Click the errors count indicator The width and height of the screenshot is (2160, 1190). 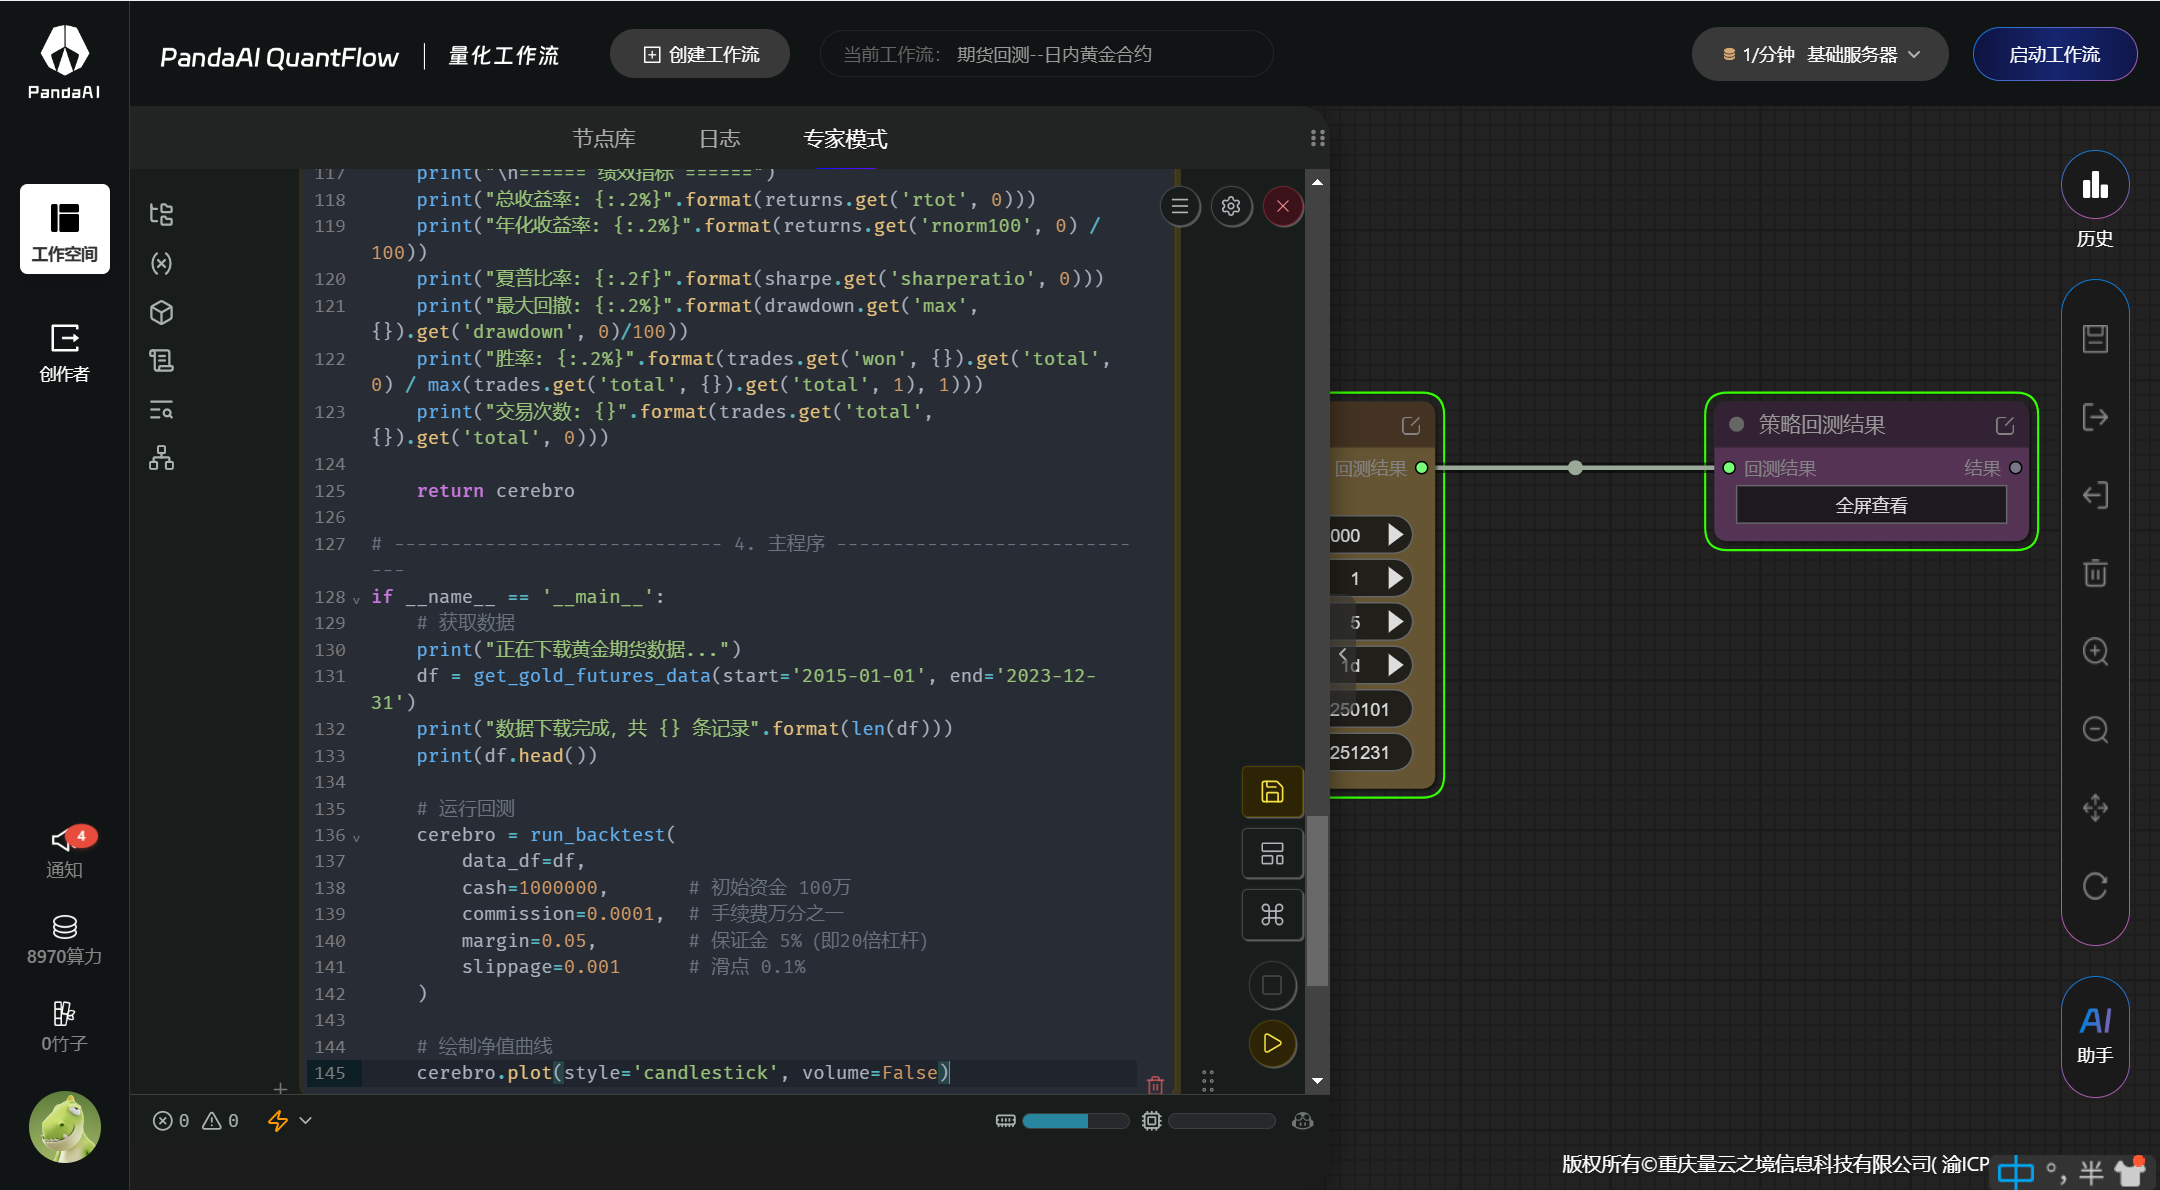click(x=171, y=1121)
